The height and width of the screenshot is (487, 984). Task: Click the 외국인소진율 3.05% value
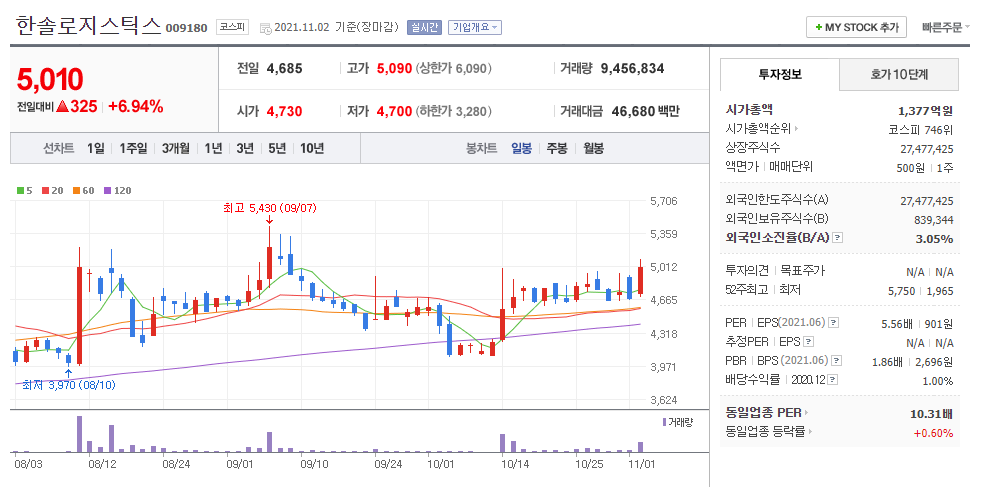click(934, 238)
